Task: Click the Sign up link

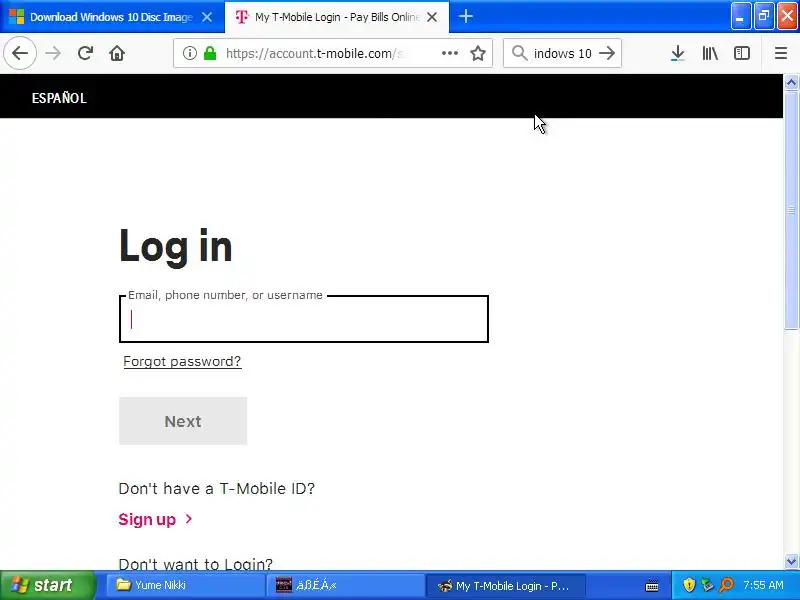Action: (x=147, y=519)
